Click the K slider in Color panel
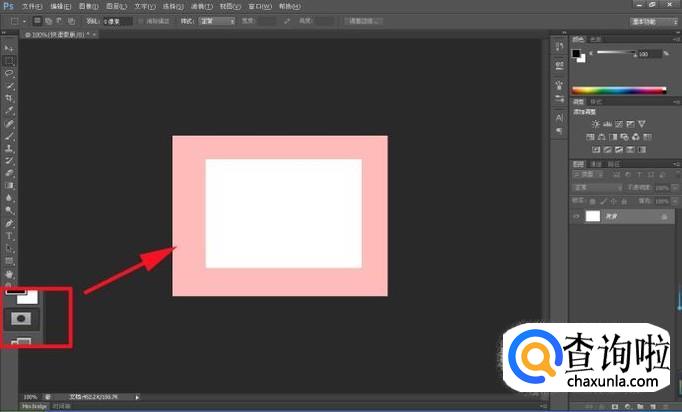Viewport: 682px width, 412px height. click(x=616, y=53)
